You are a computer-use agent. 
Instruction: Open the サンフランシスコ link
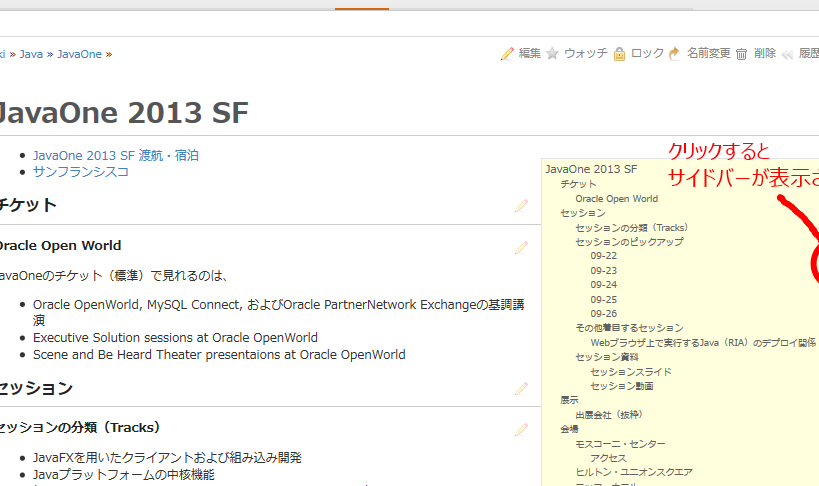pos(81,172)
